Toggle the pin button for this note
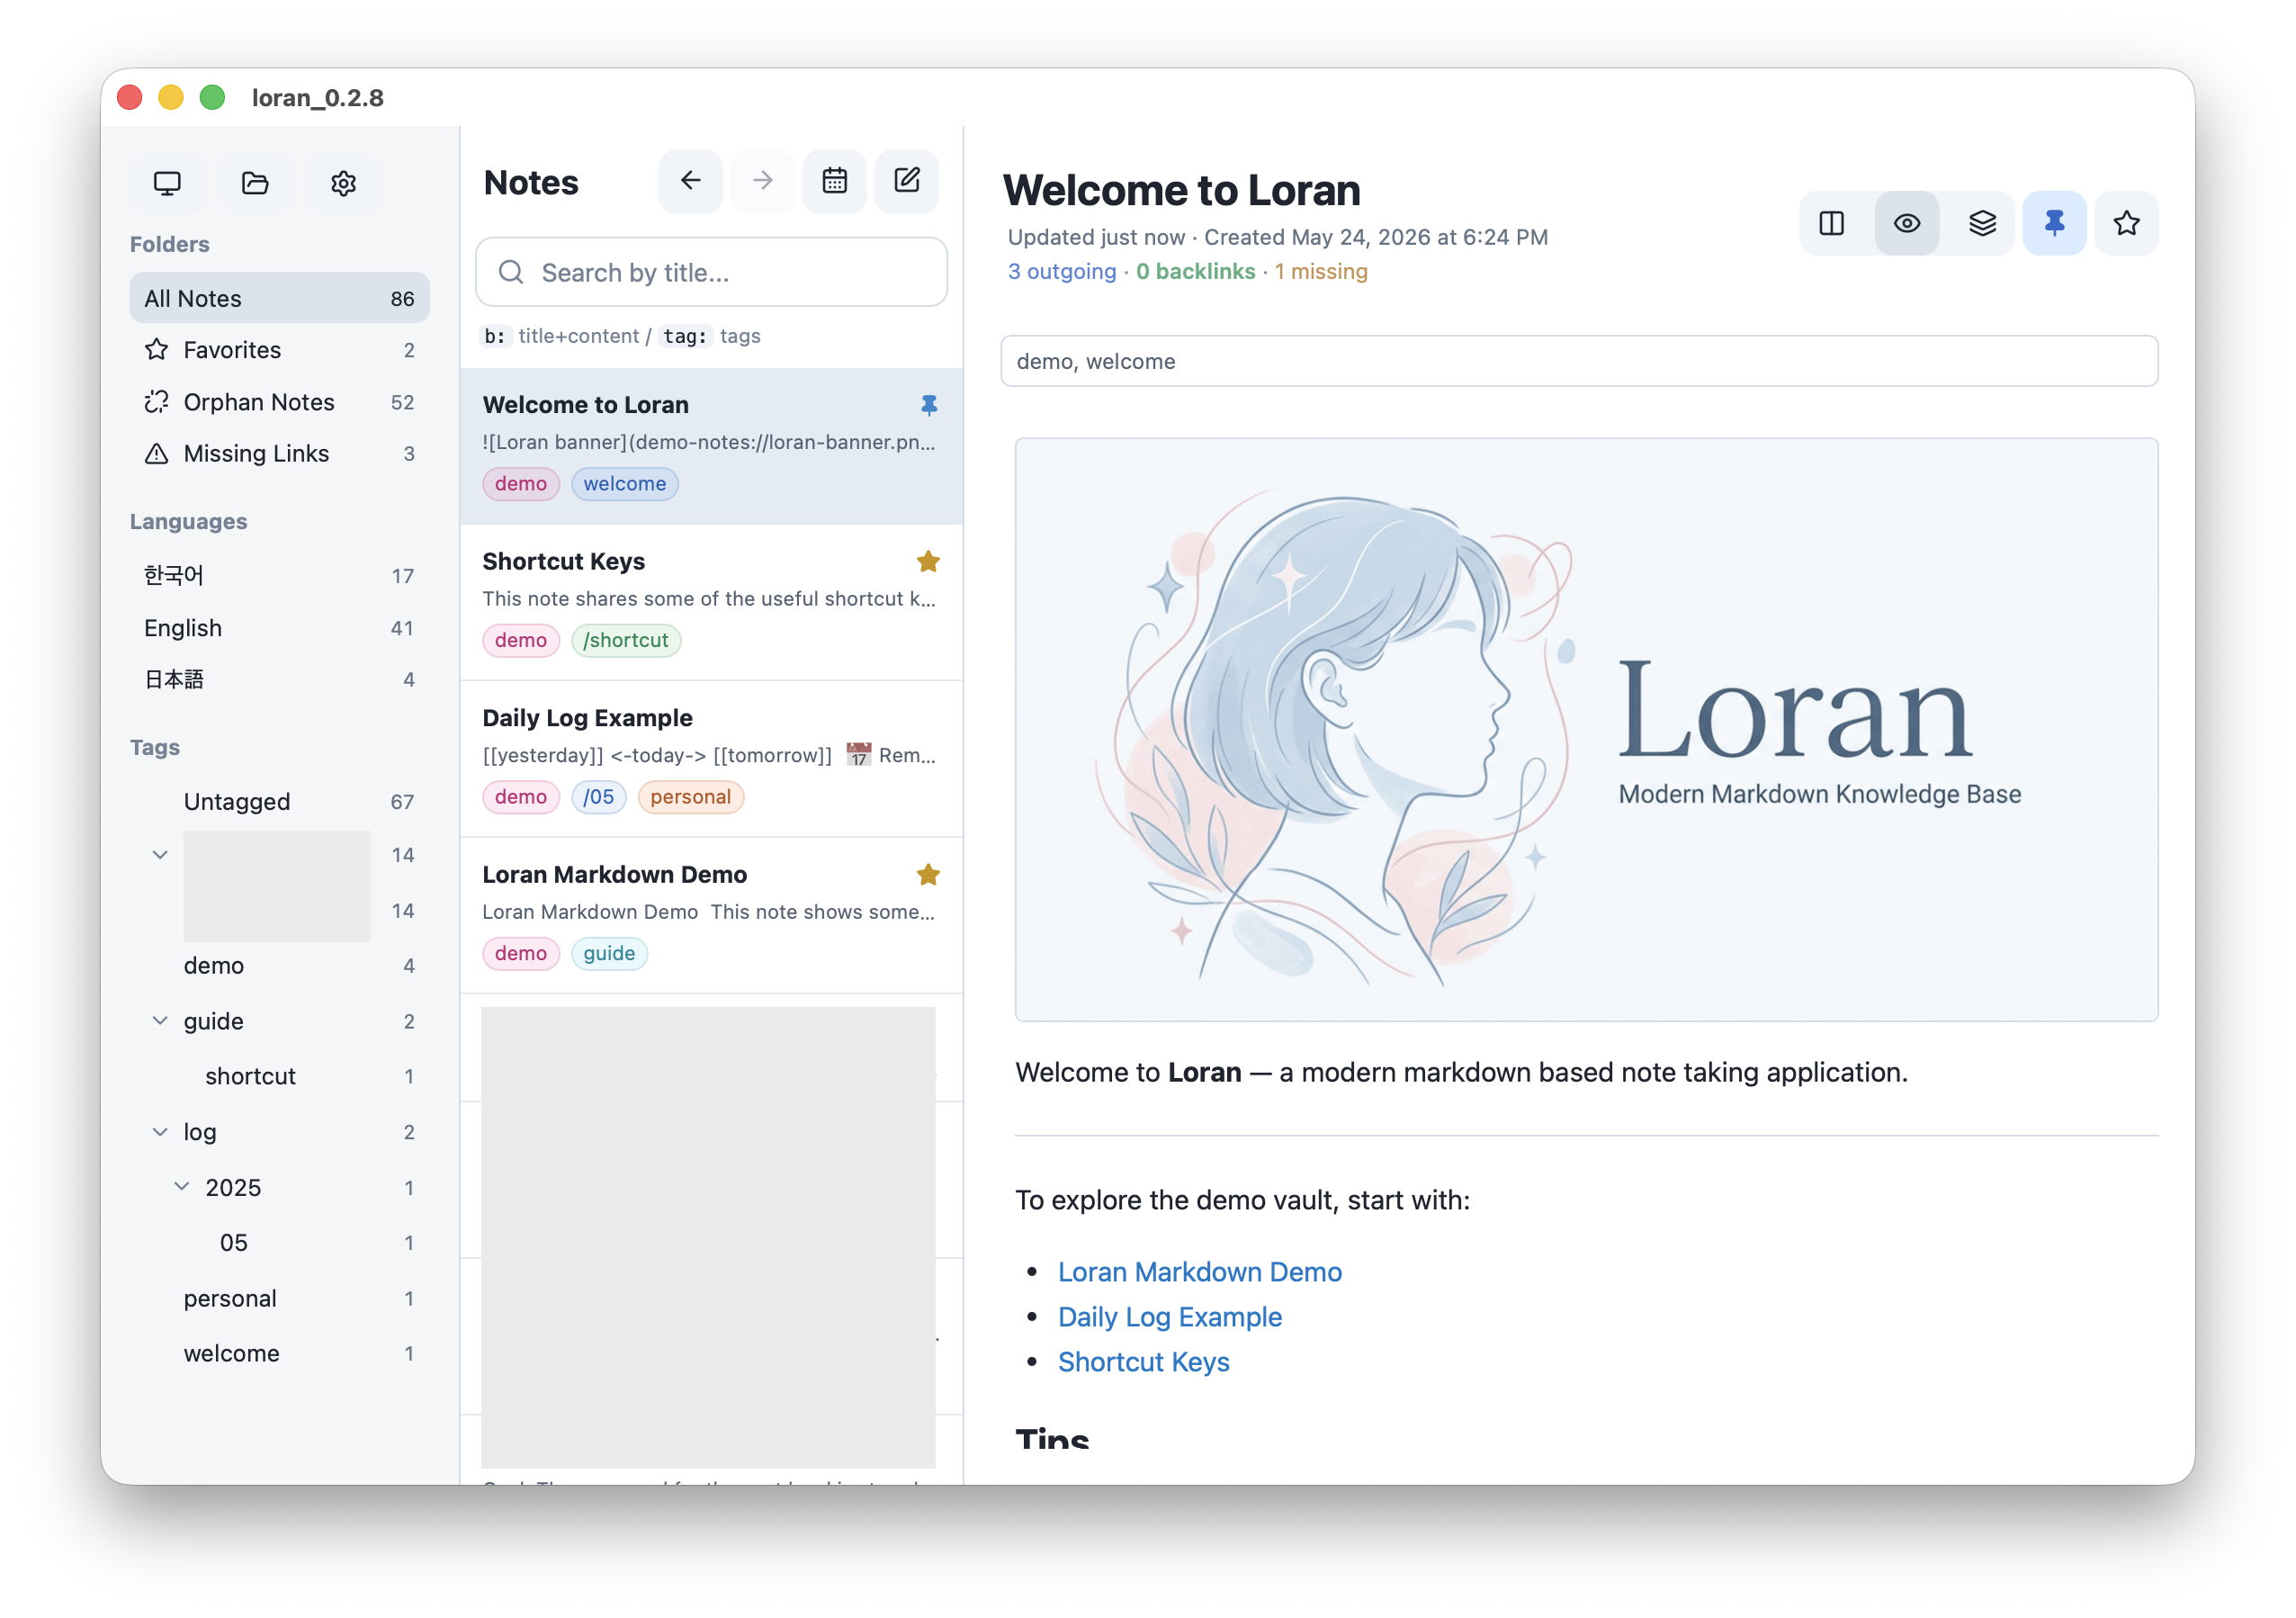Image resolution: width=2296 pixels, height=1618 pixels. pos(2054,223)
